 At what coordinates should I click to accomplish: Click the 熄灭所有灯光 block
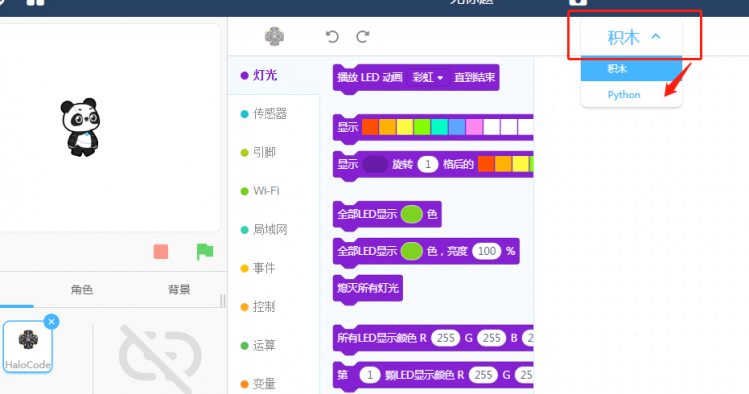(368, 288)
